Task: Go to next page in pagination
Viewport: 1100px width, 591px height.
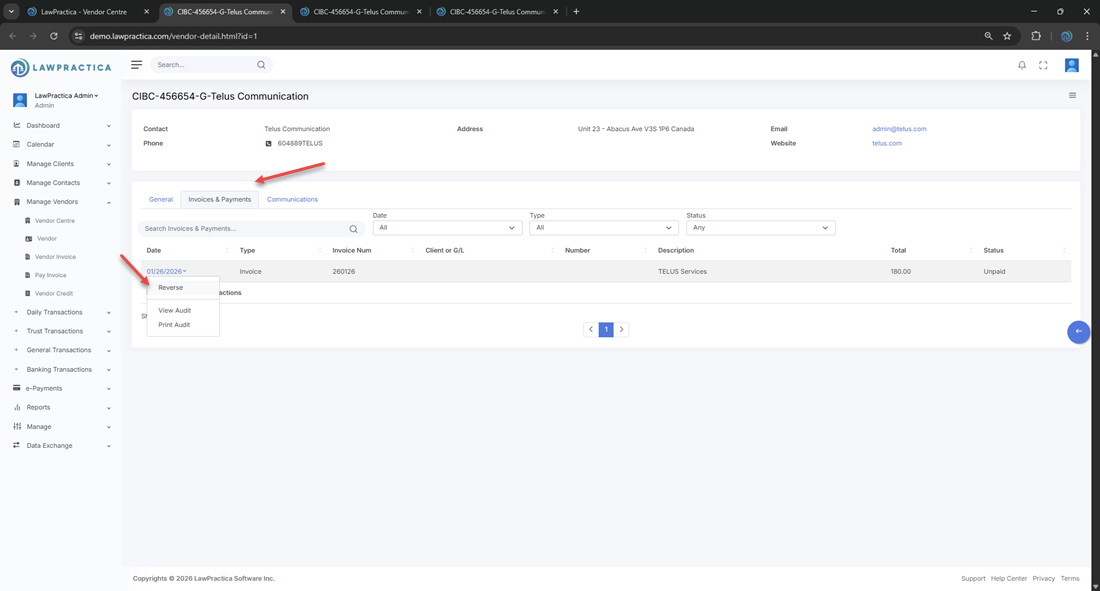Action: [621, 329]
